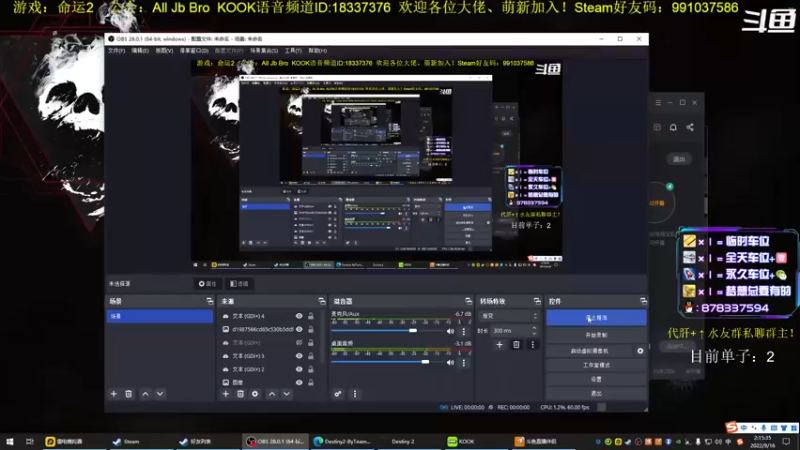Mute the desktop audio speaker icon
Viewport: 800px width, 450px height.
coord(451,363)
